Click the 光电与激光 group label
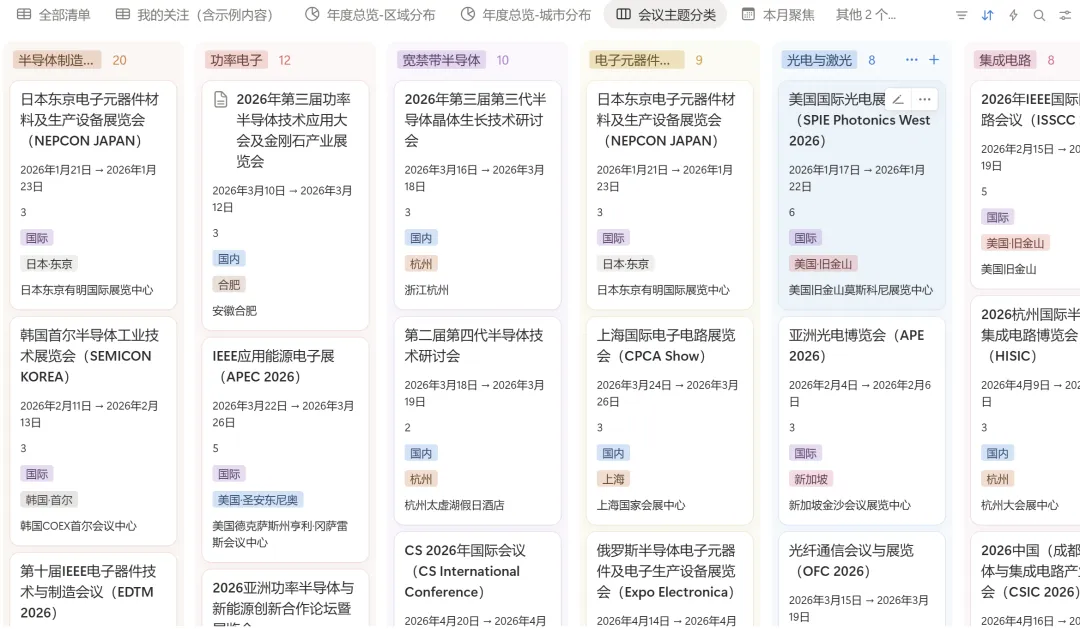Screen dimensions: 1080x629 click(819, 60)
